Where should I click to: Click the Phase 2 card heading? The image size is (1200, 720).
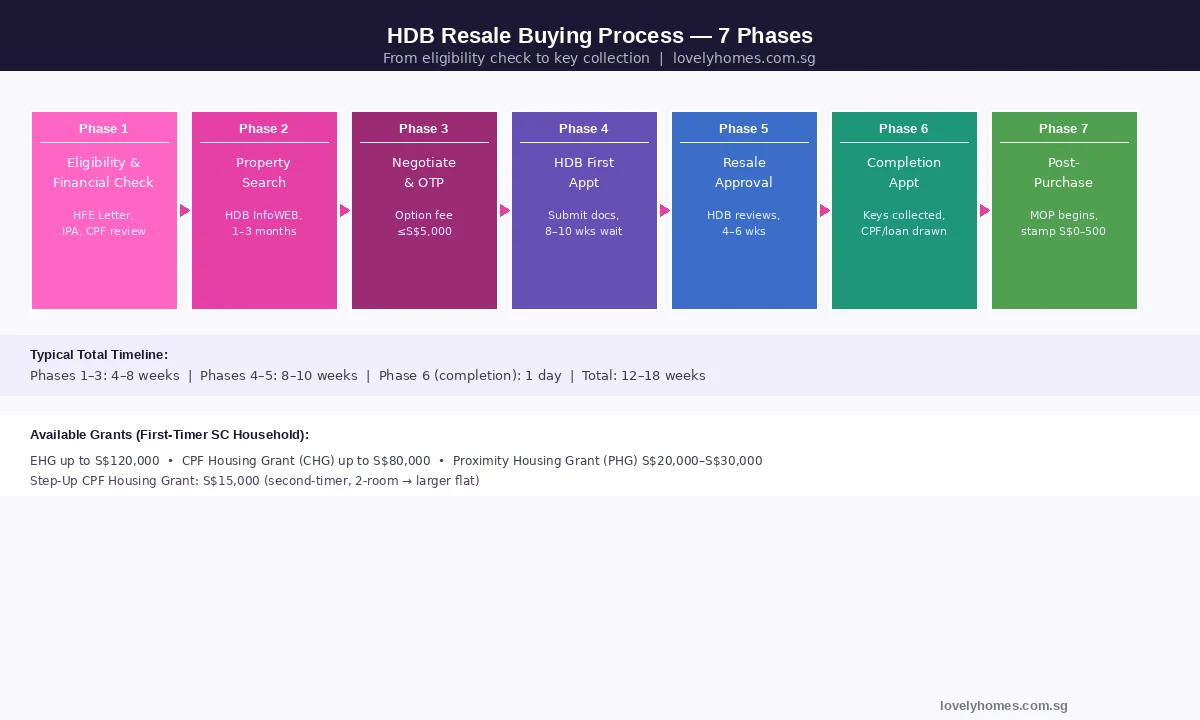(264, 128)
